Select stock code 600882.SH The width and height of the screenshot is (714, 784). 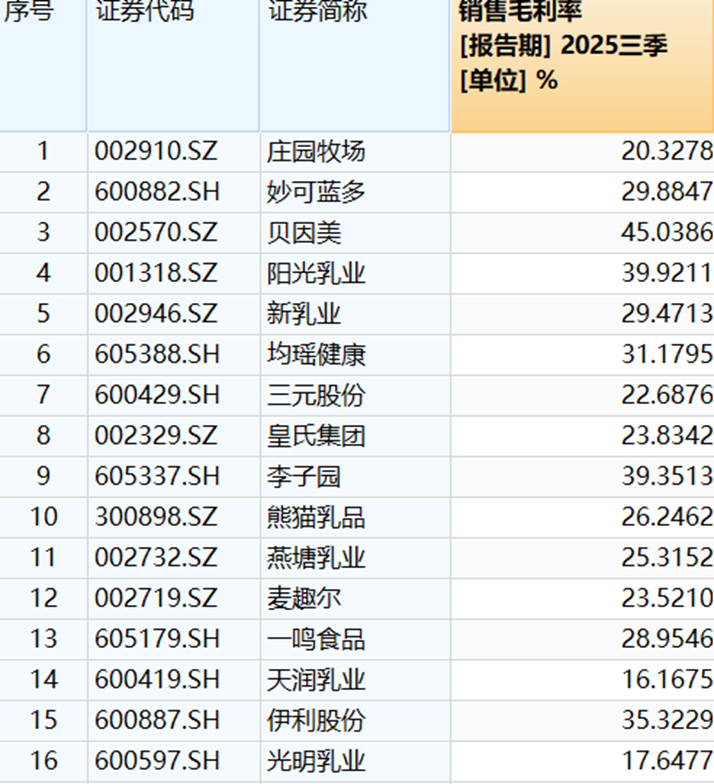click(157, 192)
